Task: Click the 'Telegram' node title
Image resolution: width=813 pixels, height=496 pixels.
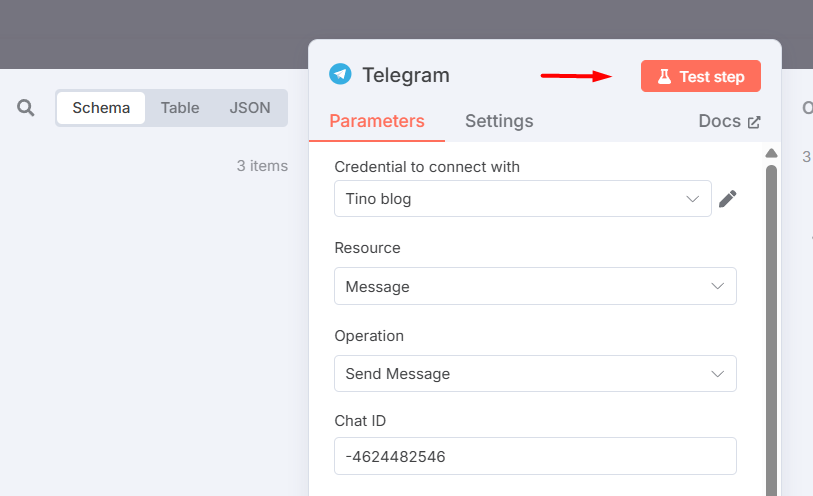Action: (405, 75)
